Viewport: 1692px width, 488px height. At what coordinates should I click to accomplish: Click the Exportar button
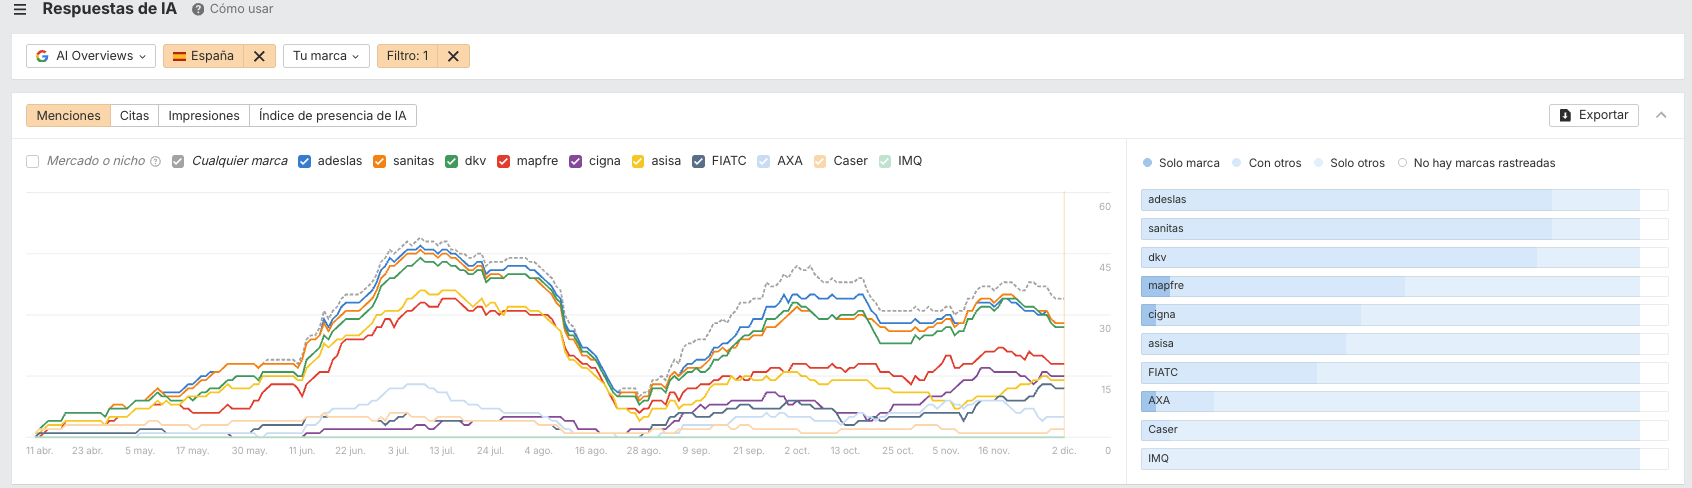pyautogui.click(x=1594, y=115)
